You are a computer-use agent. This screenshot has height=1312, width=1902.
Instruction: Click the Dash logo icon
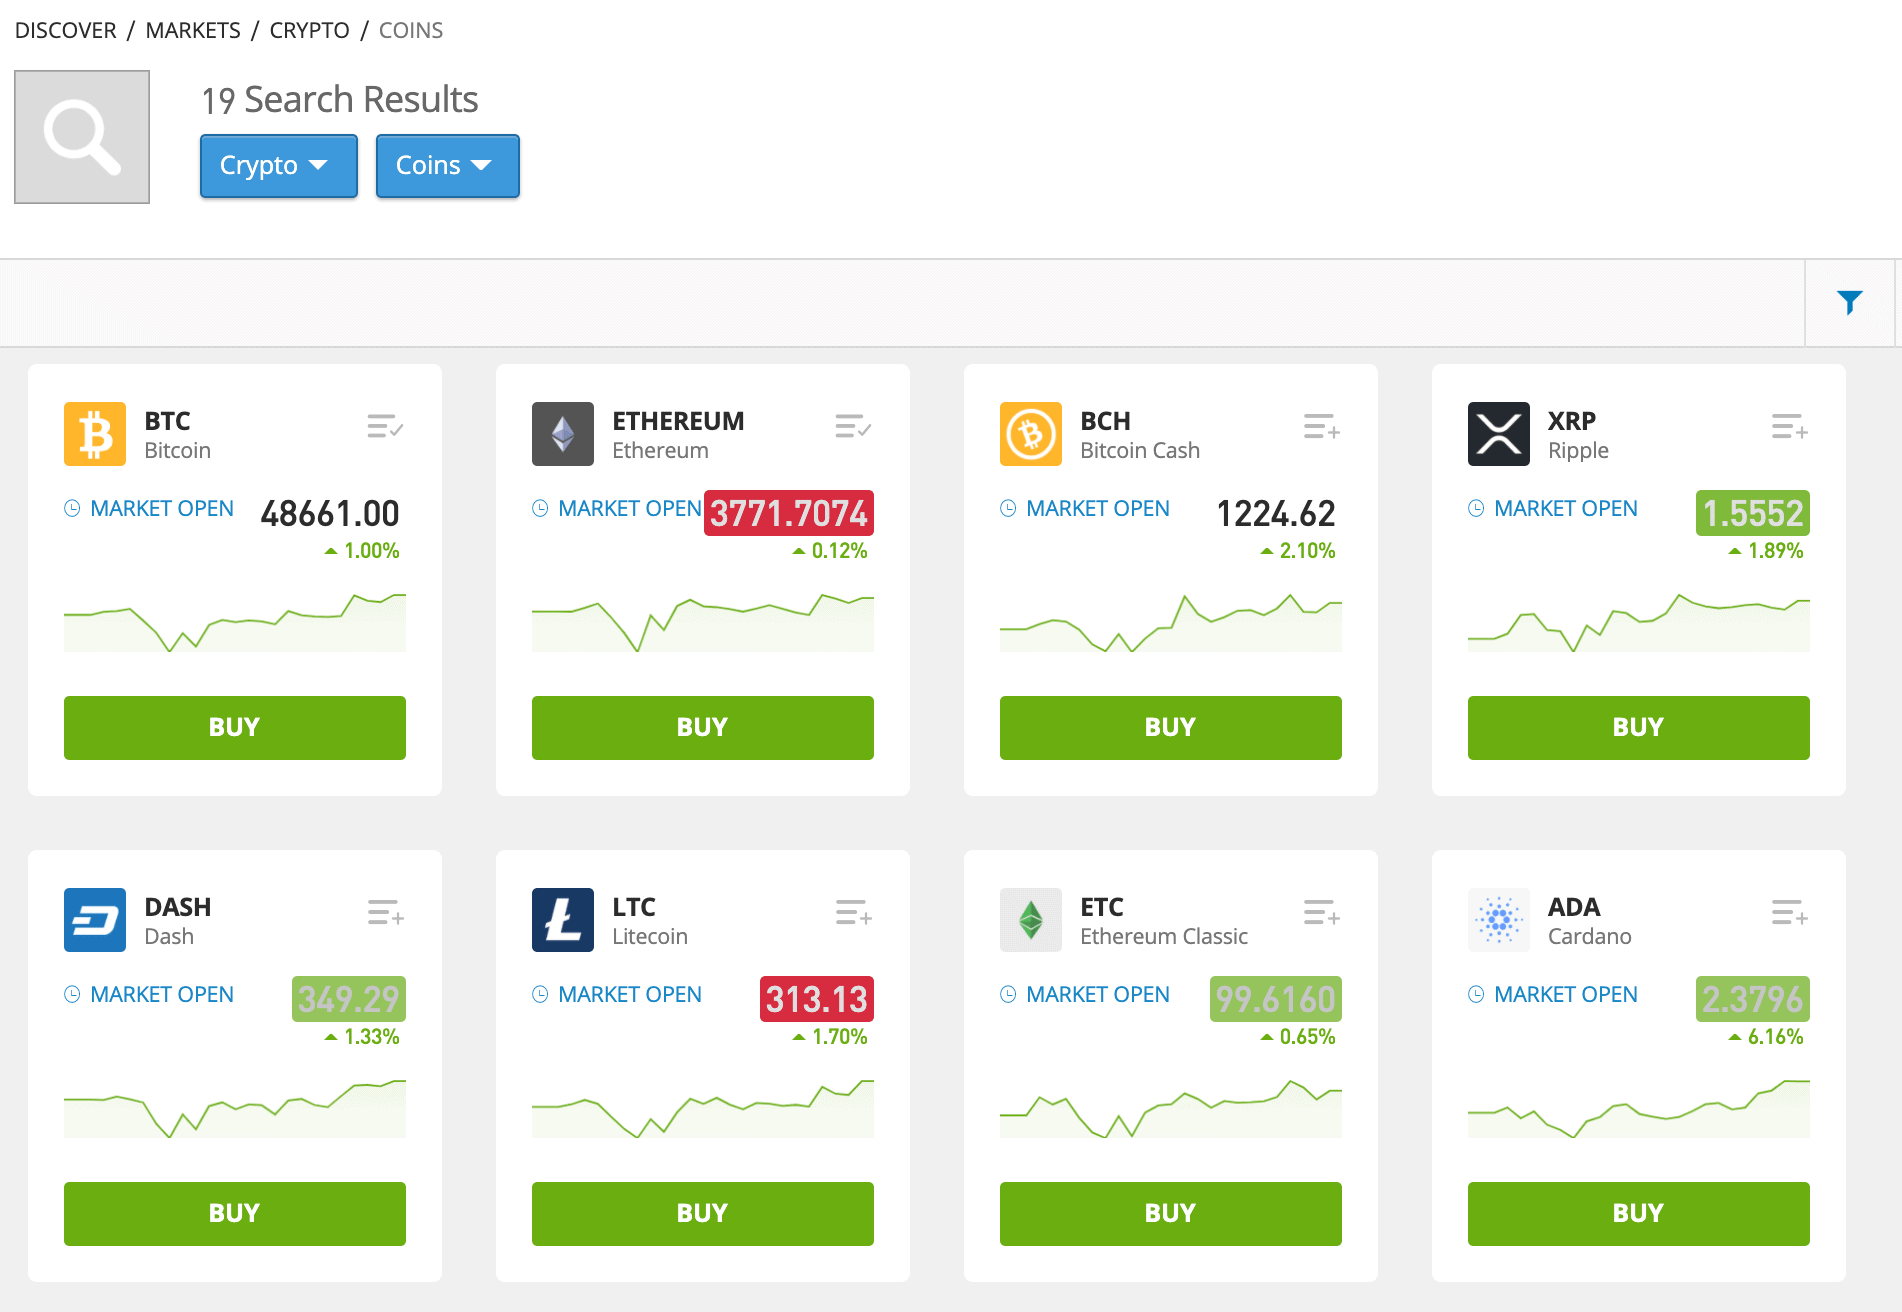pos(95,920)
